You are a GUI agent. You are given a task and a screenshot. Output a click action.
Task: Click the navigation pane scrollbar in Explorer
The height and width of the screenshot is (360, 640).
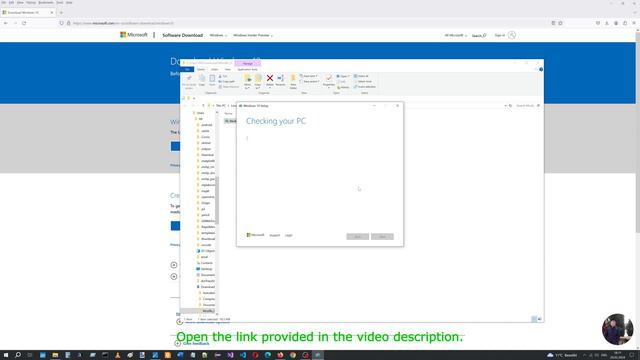pyautogui.click(x=217, y=200)
